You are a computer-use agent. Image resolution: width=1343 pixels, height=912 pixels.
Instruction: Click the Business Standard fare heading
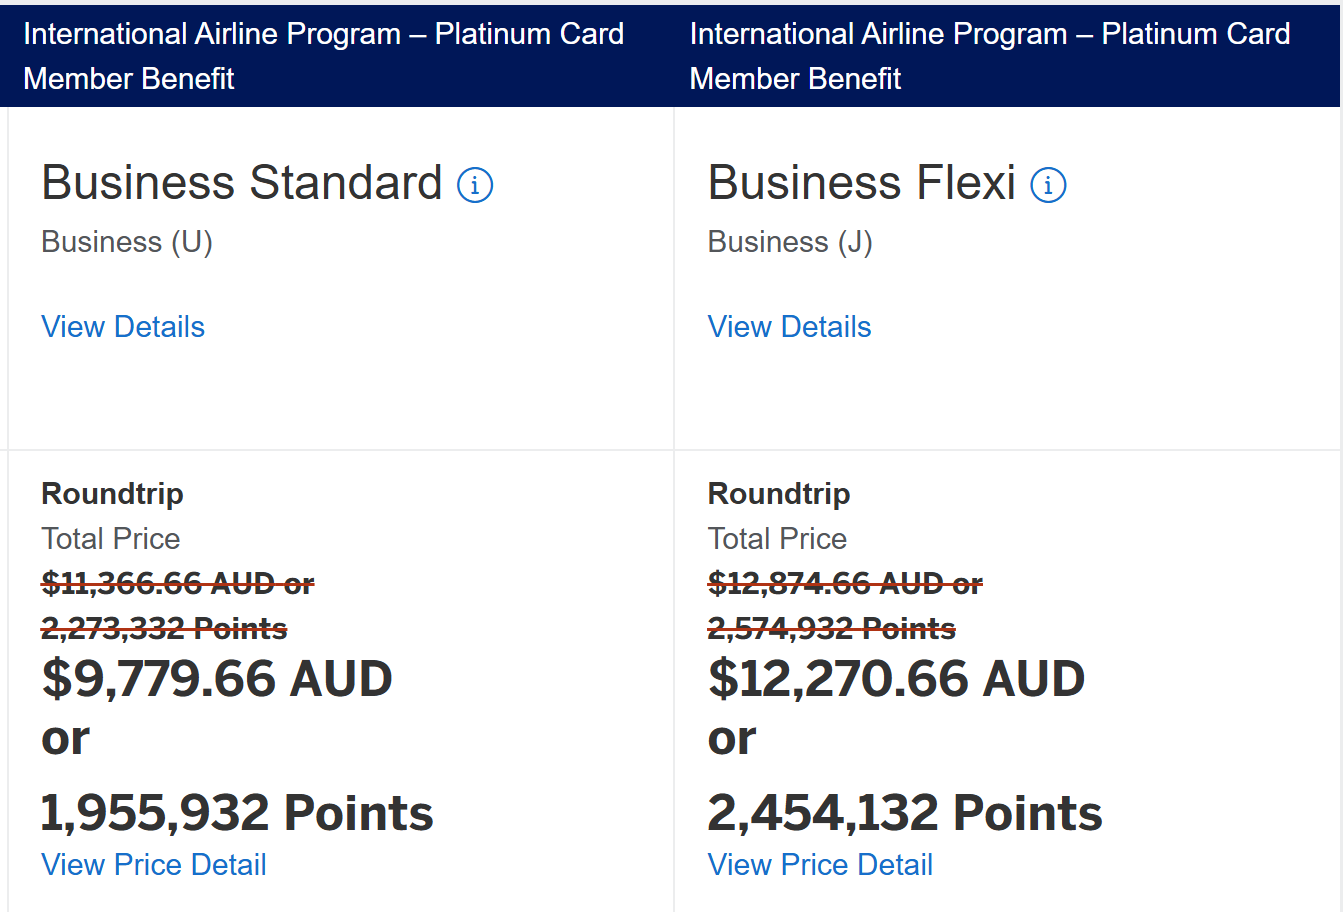241,183
